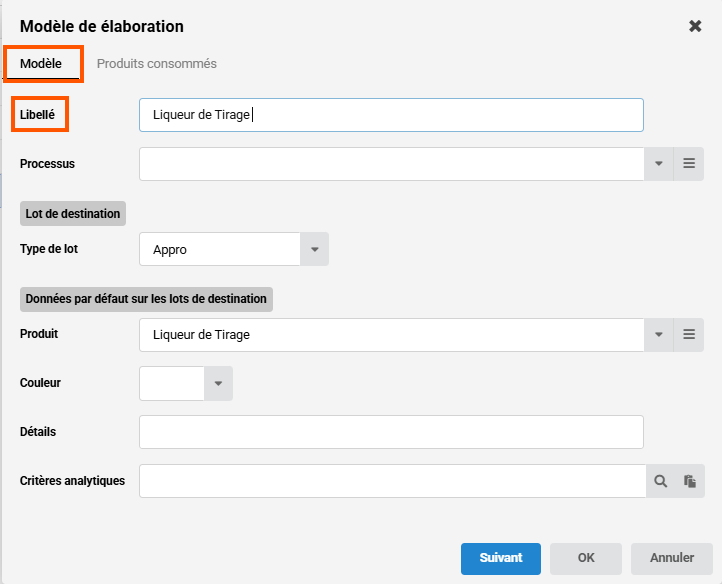The height and width of the screenshot is (584, 722).
Task: Confirm with the OK button
Action: point(586,558)
